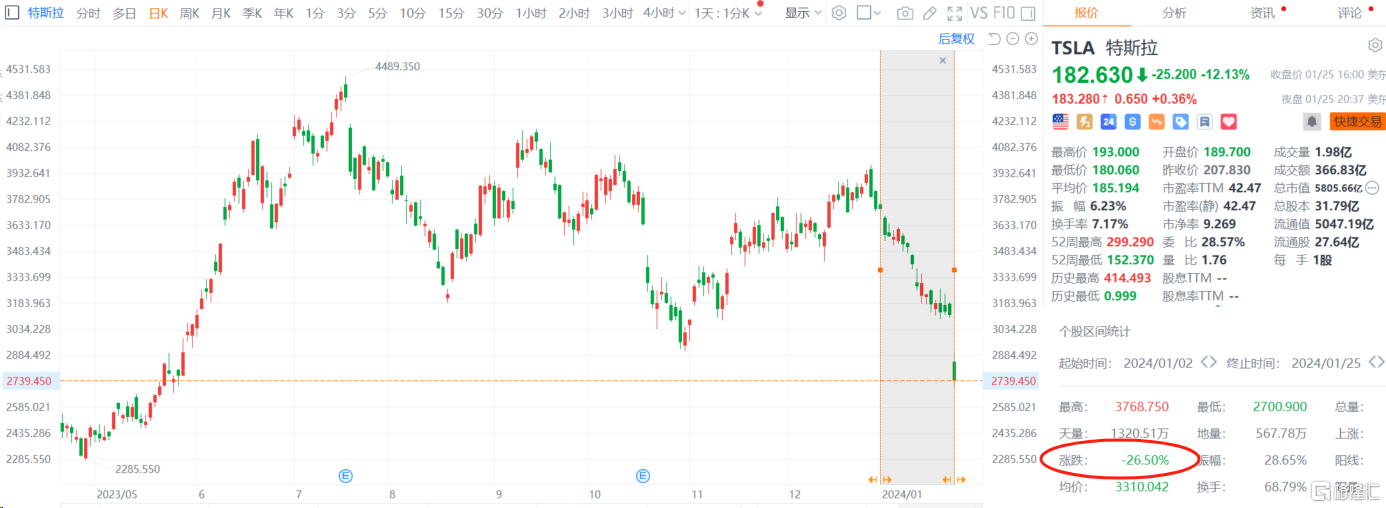The height and width of the screenshot is (508, 1386).
Task: Select the 年K yearly candlestick period
Action: 284,13
